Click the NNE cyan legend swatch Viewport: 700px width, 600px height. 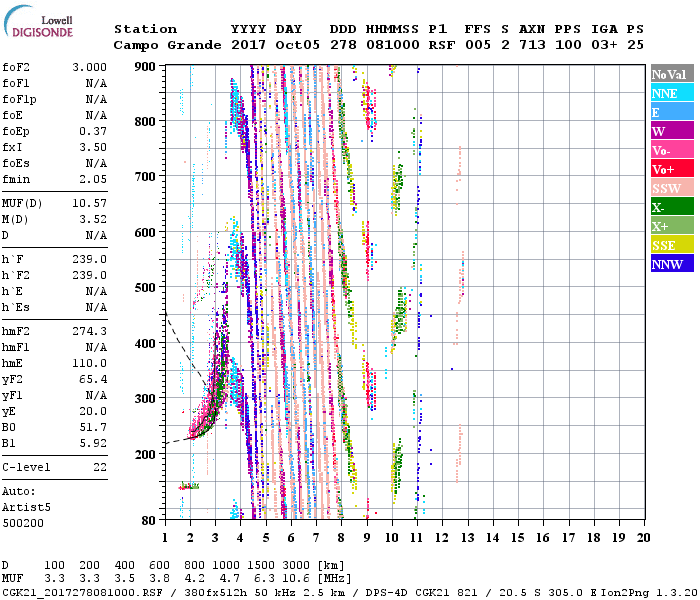pos(671,93)
